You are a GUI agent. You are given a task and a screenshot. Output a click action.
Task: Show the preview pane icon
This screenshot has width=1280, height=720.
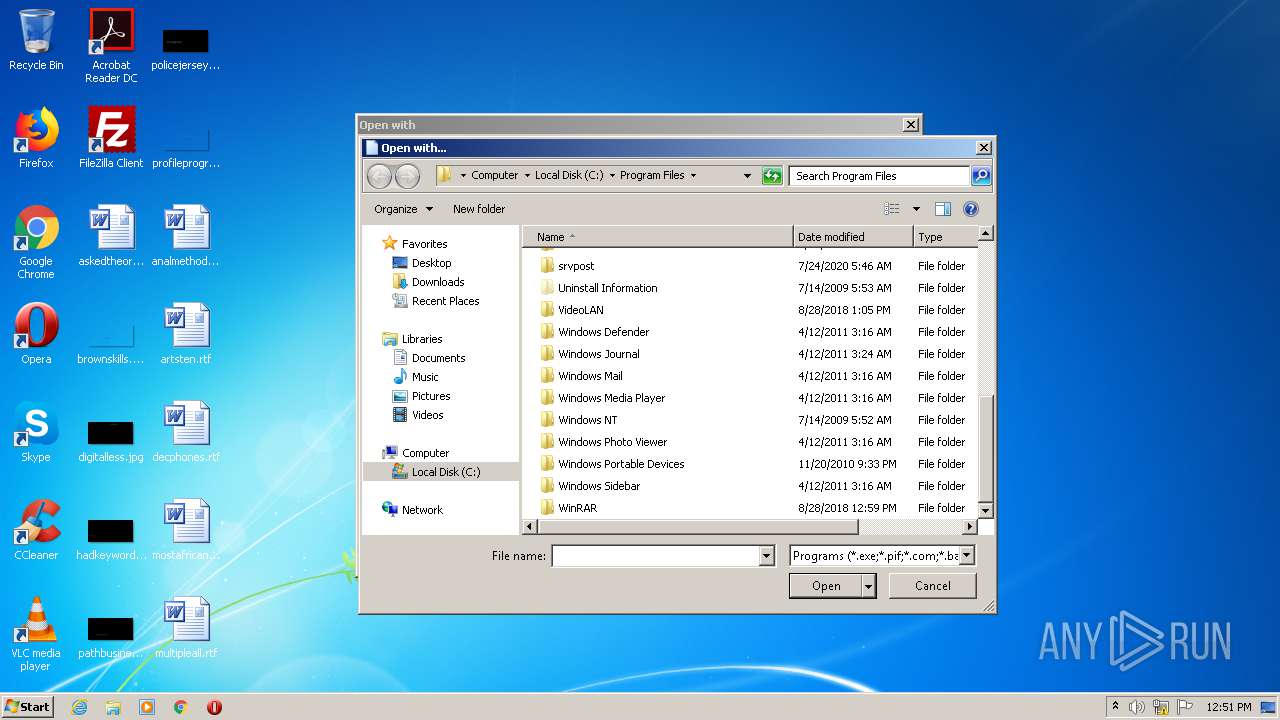(x=942, y=209)
